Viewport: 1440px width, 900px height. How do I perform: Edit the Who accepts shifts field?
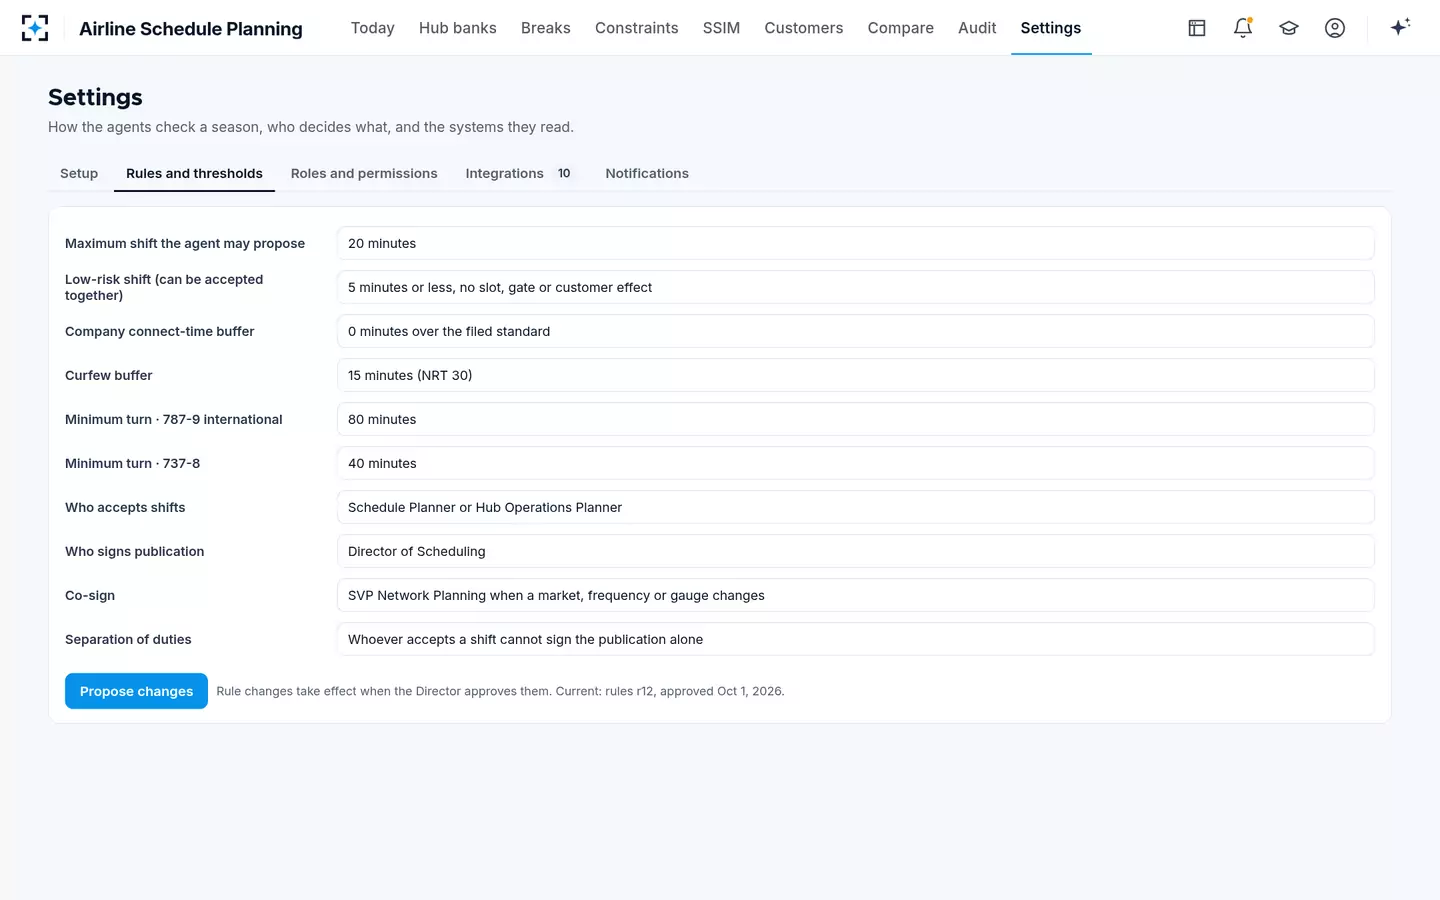click(856, 507)
